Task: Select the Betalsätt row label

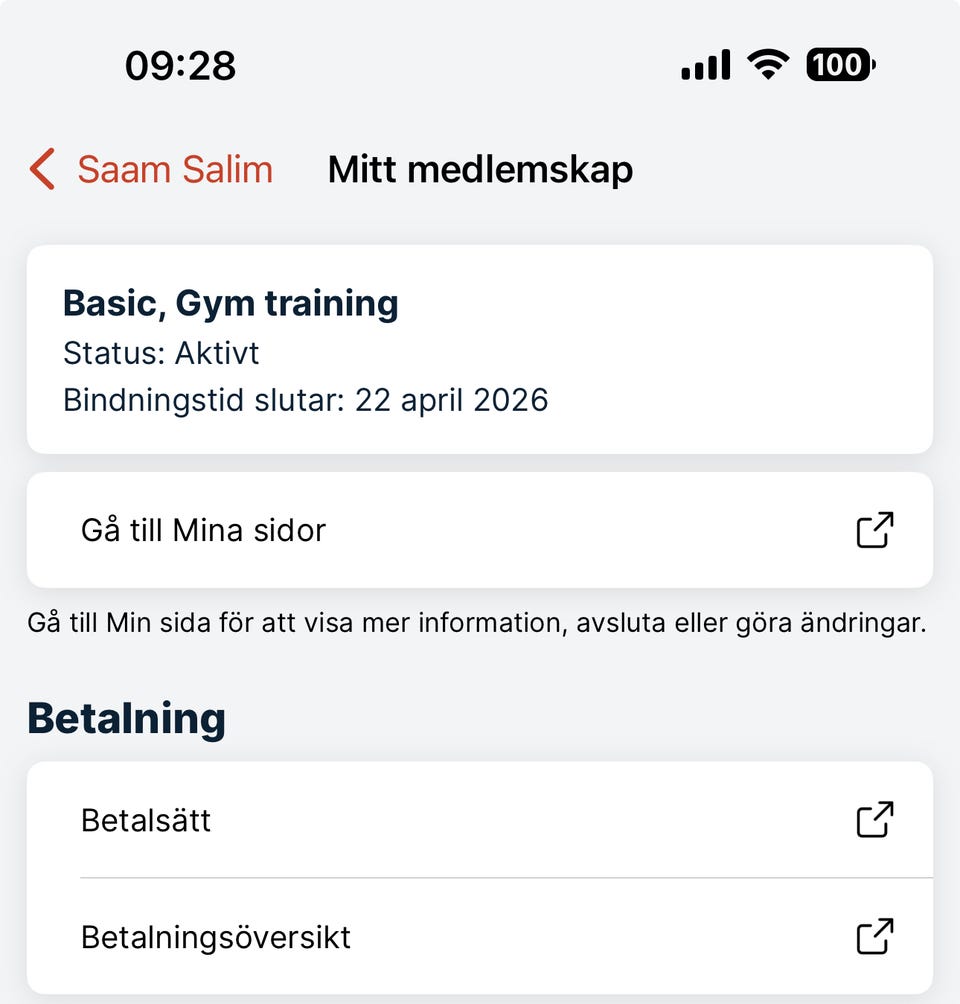Action: point(146,821)
